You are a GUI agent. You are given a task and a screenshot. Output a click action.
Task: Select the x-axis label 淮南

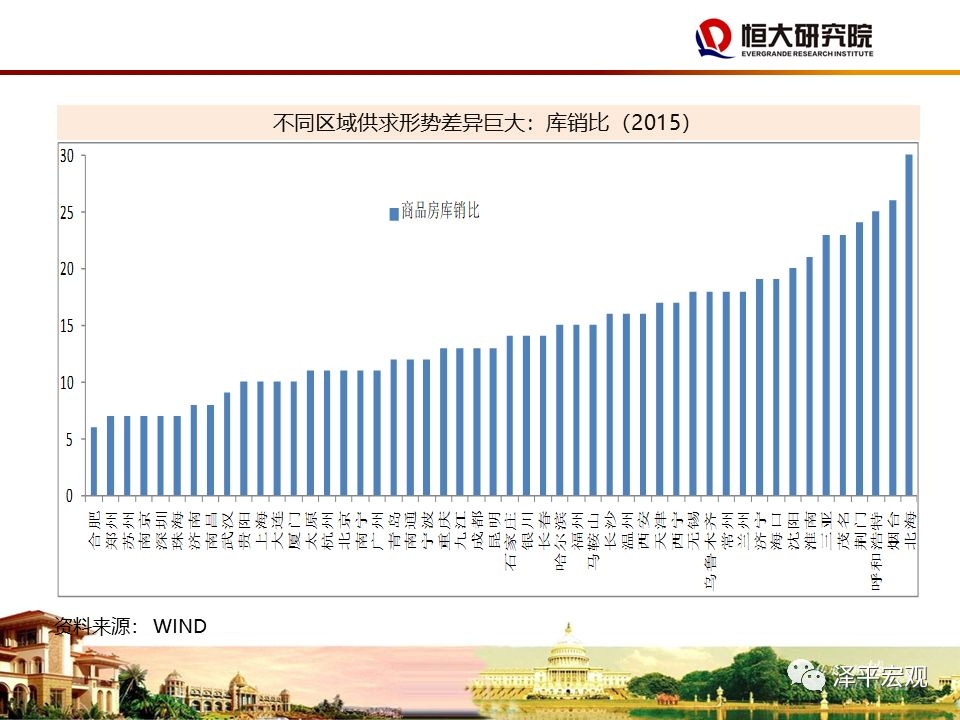click(x=810, y=532)
